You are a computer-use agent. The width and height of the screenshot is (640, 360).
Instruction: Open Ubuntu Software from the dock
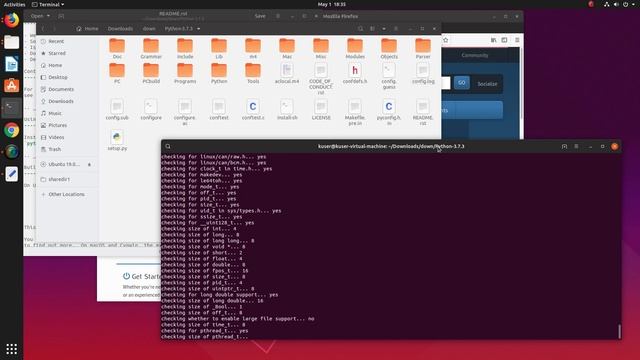11,86
